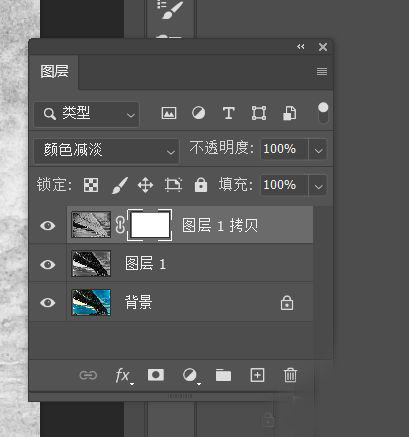Screen dimensions: 409x437
Task: Filter layers by pixel image type
Action: click(169, 113)
